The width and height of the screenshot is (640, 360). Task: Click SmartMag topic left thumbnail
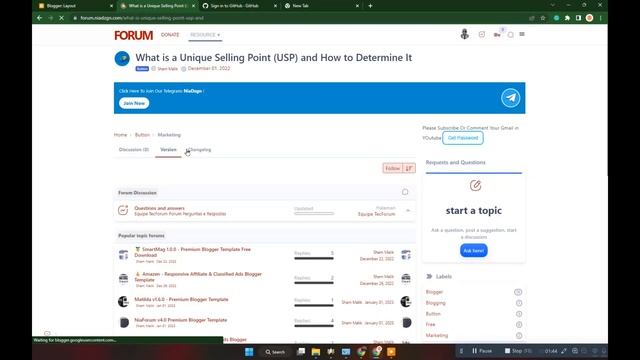pyautogui.click(x=123, y=255)
